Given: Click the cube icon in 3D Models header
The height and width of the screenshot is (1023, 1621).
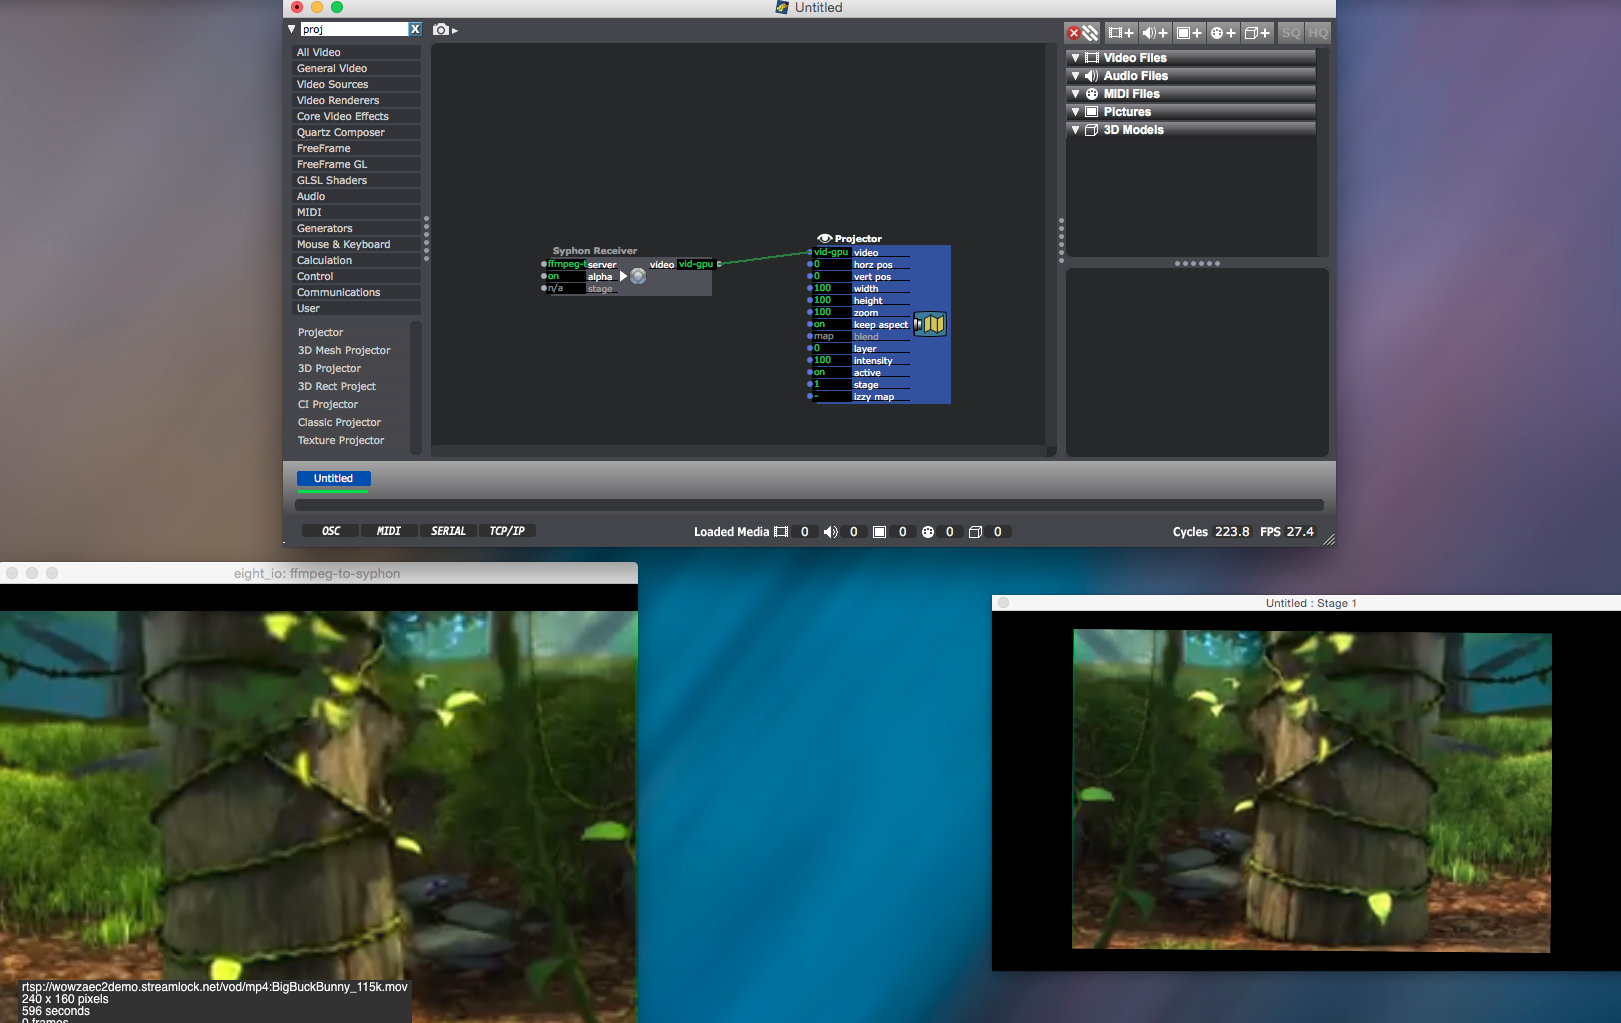Looking at the screenshot, I should click(x=1092, y=130).
